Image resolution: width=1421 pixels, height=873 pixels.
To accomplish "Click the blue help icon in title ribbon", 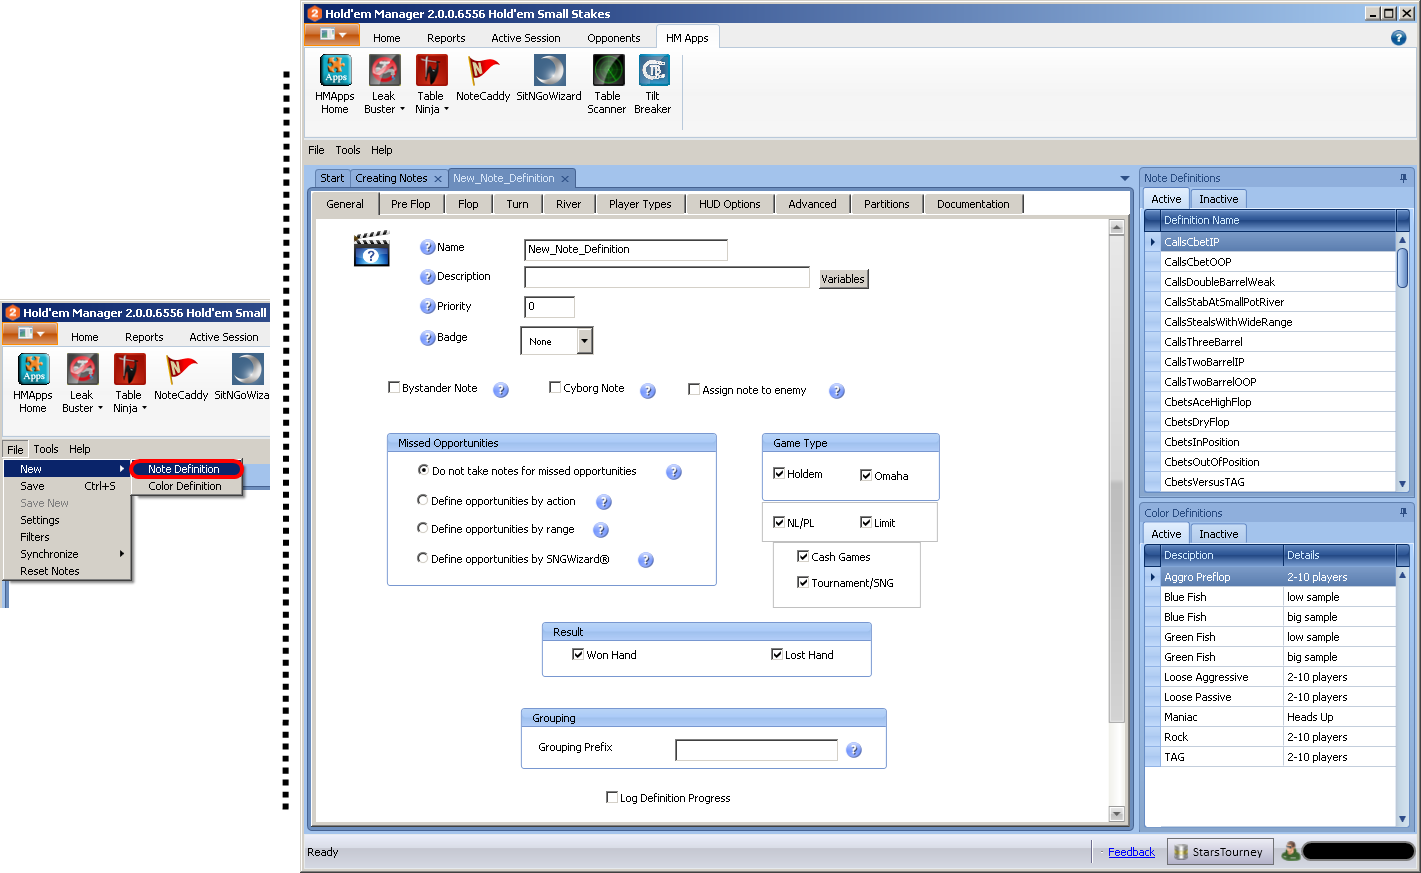I will tap(1399, 37).
